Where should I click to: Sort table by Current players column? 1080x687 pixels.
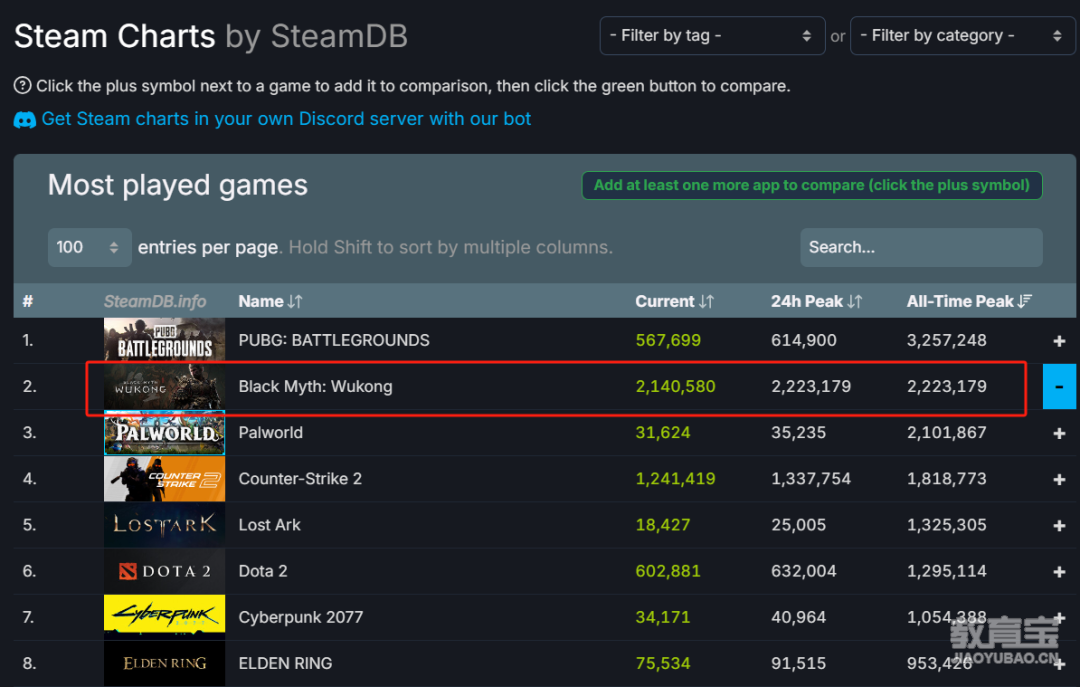[674, 301]
